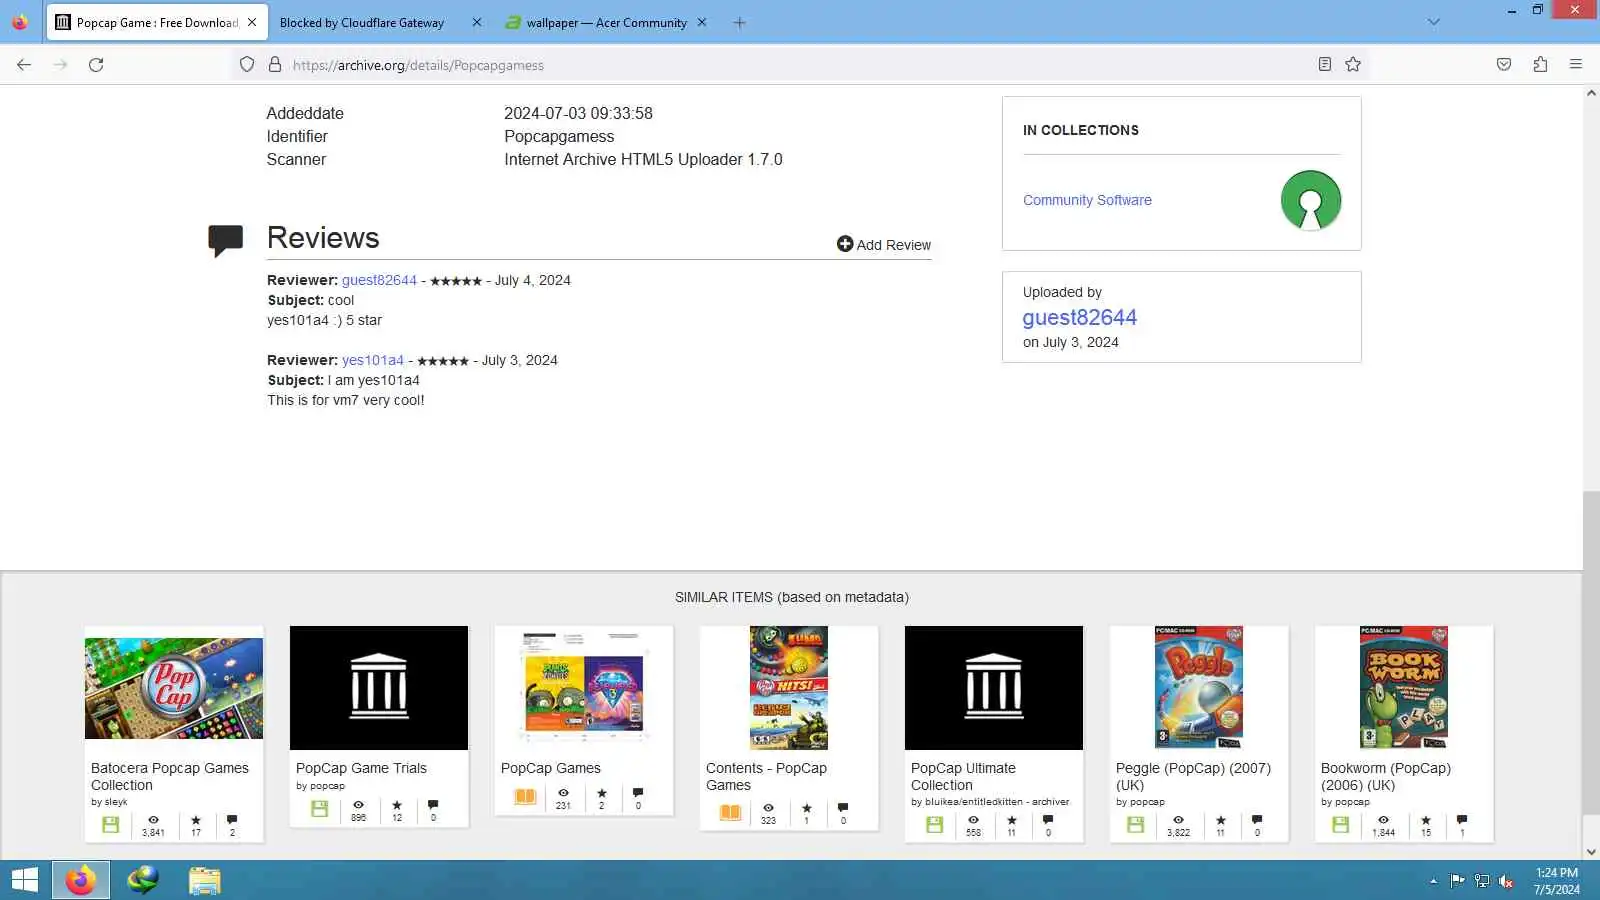Open PopCap Games item thumbnail
1600x900 pixels.
point(584,688)
